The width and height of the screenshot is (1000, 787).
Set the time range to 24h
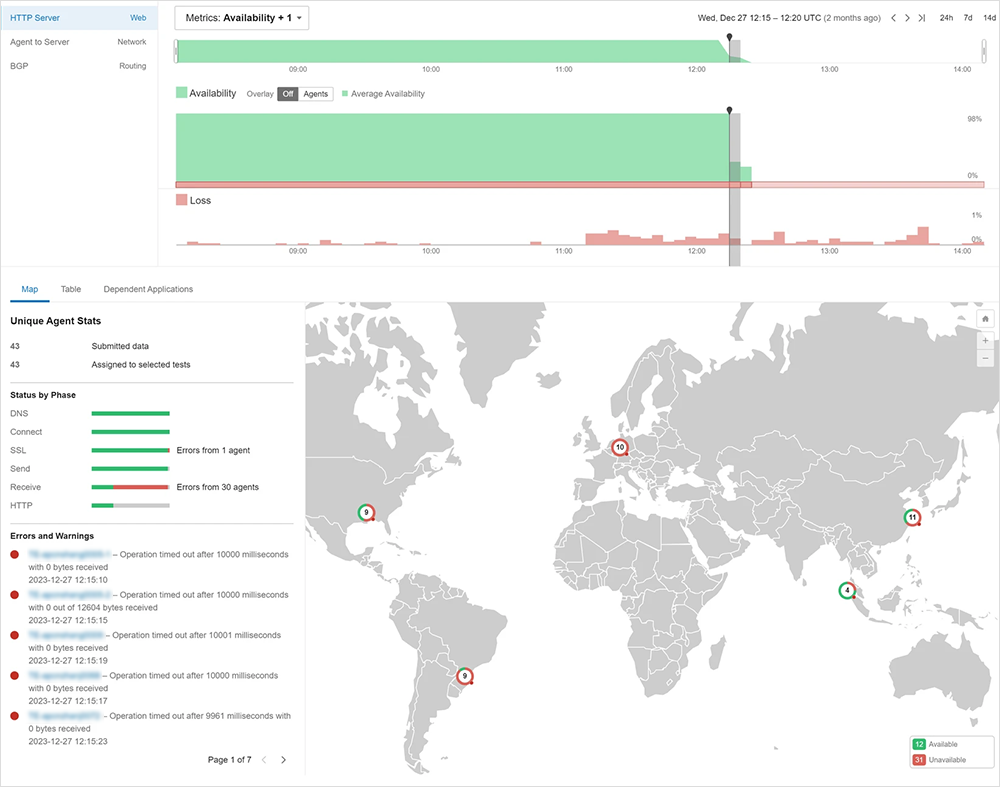[946, 18]
